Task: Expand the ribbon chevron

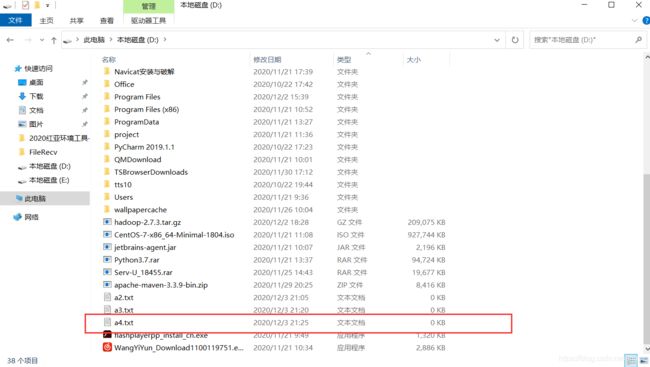Action: point(634,20)
